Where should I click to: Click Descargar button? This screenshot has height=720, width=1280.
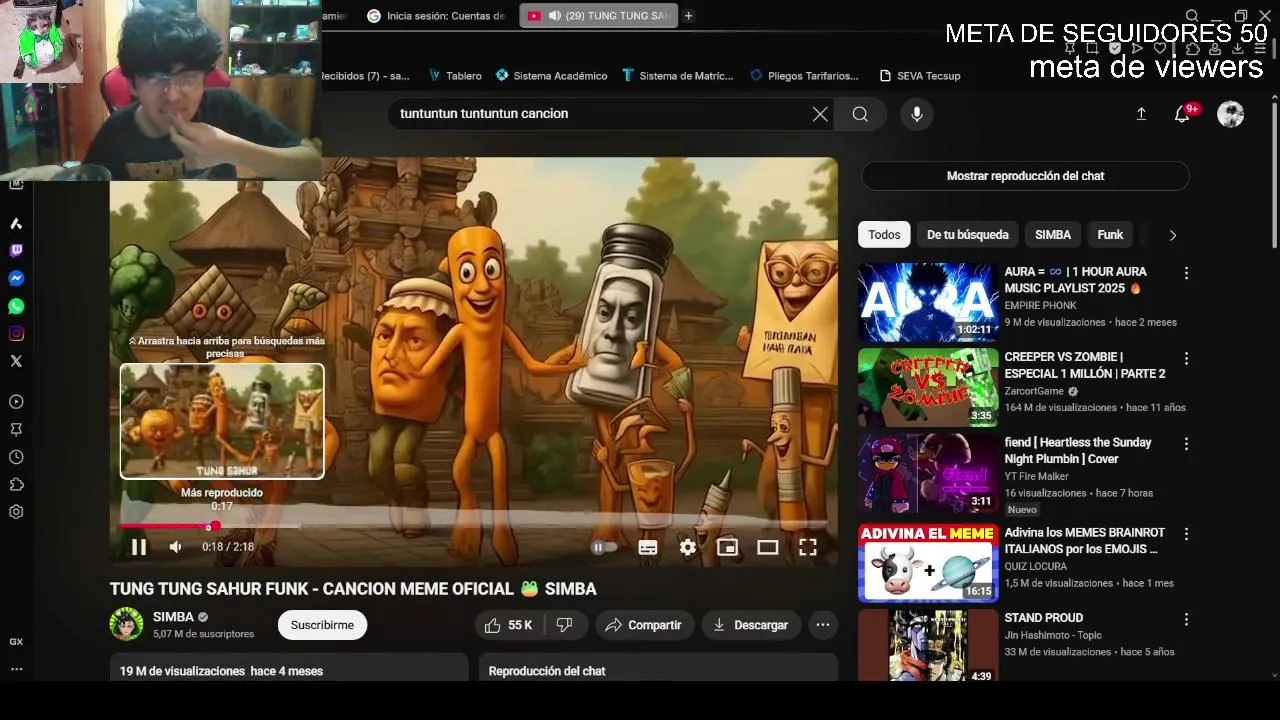point(751,625)
